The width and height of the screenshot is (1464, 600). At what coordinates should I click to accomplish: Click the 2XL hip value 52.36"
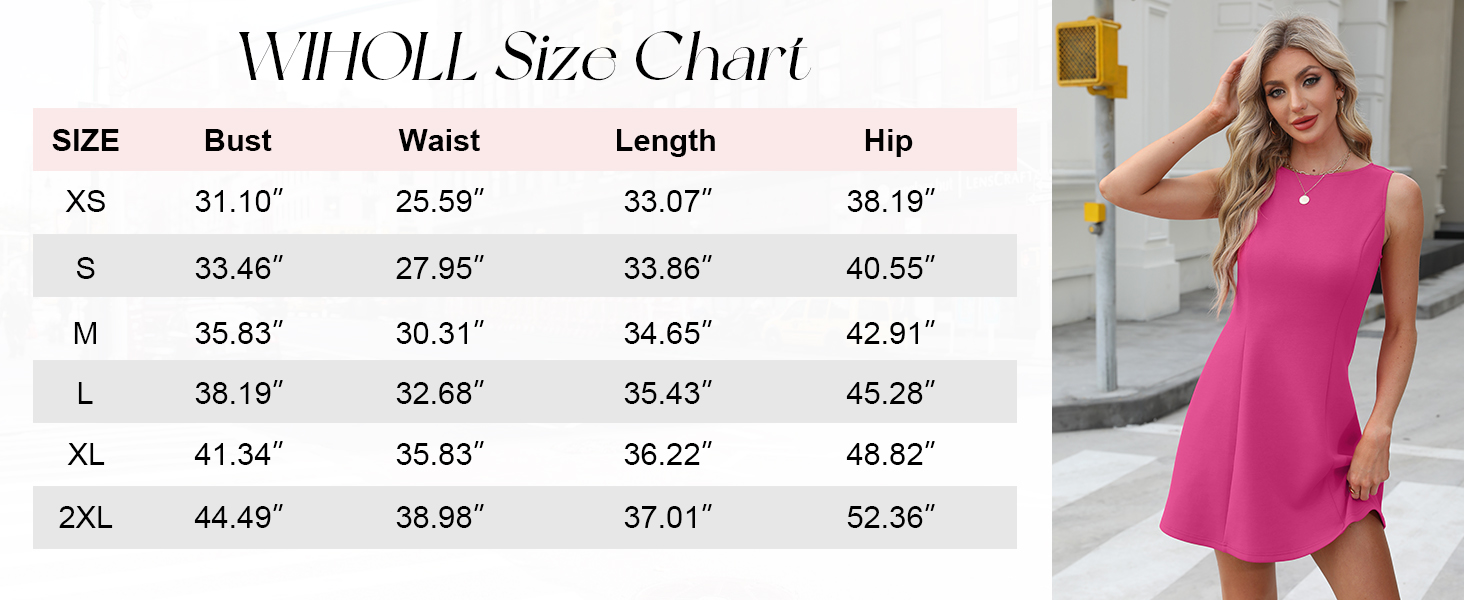[x=891, y=518]
